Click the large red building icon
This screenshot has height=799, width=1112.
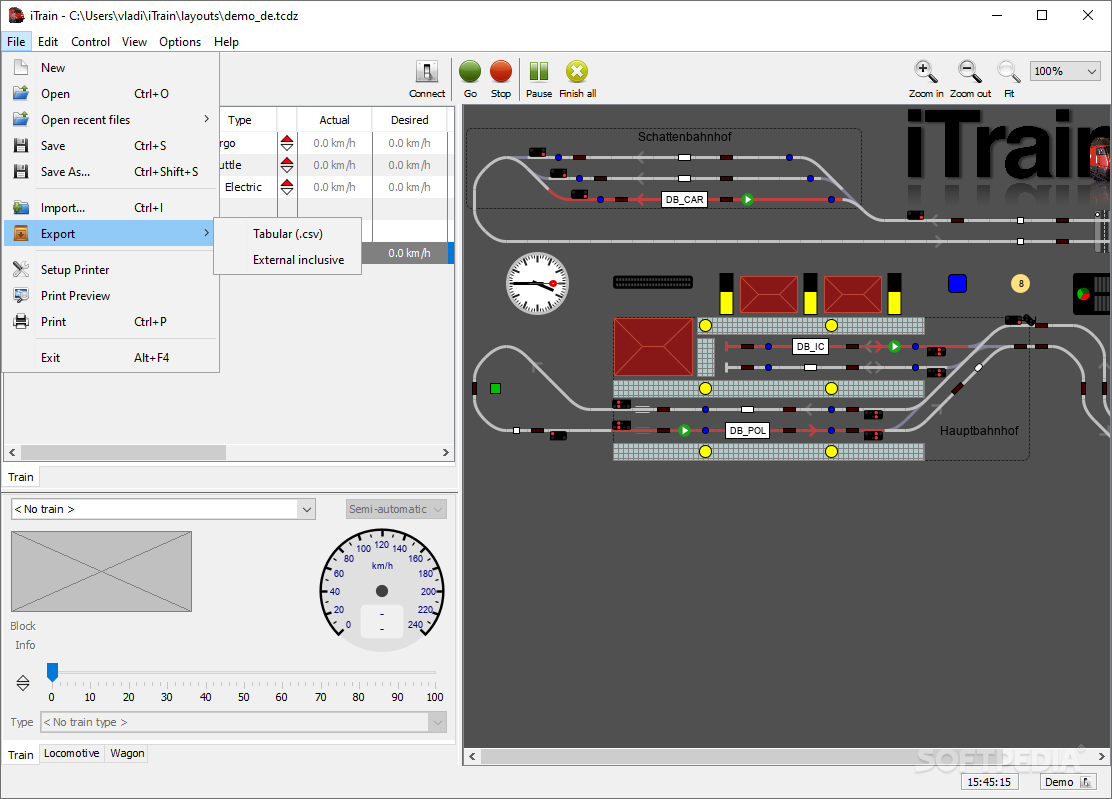(653, 347)
